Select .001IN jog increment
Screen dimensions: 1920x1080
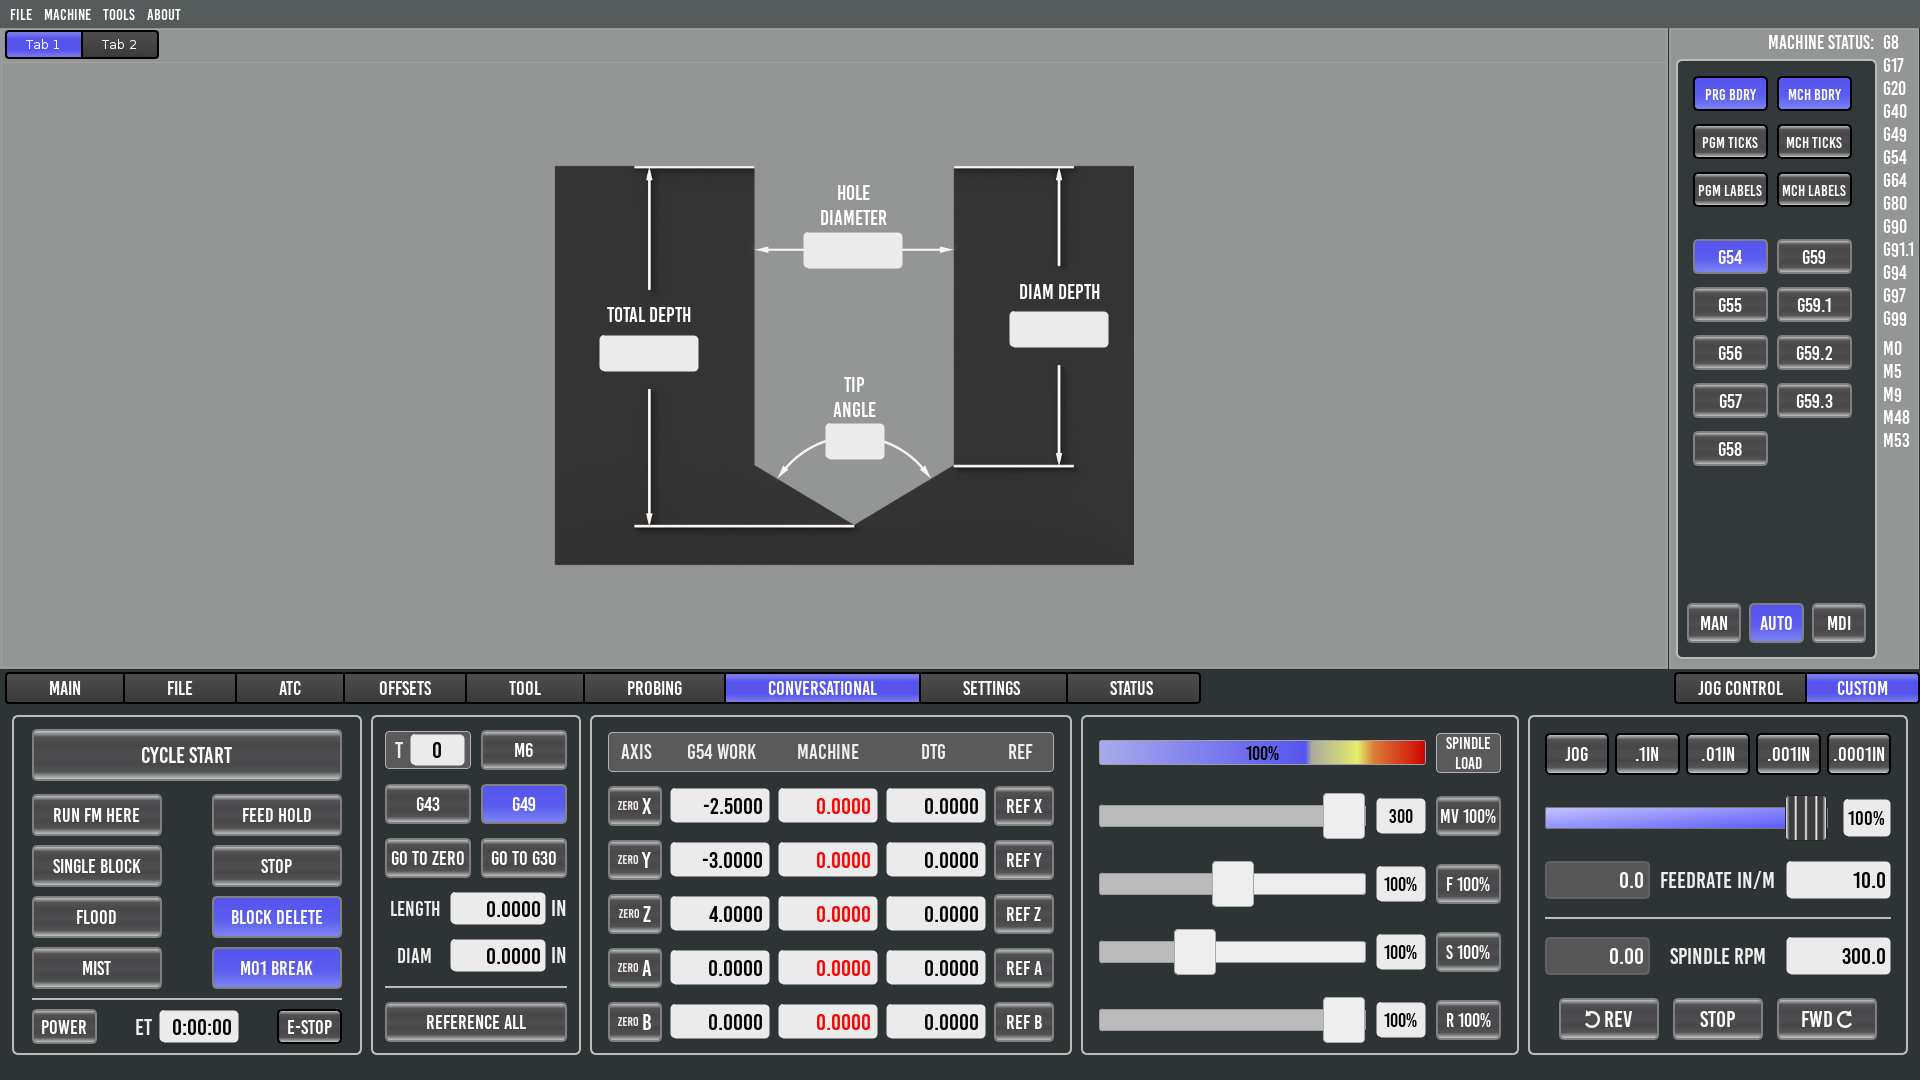1788,754
